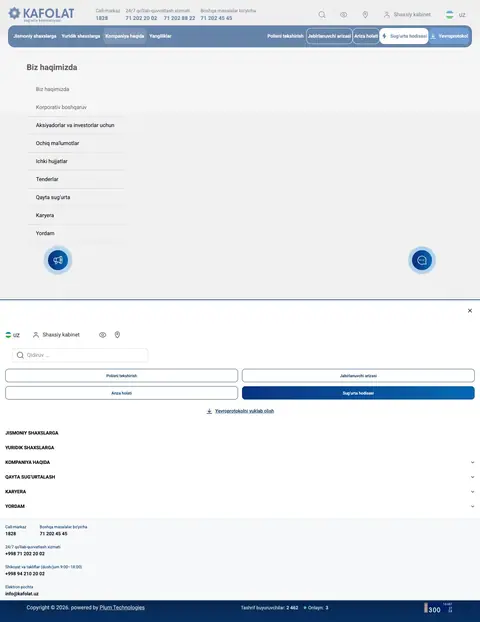Image resolution: width=480 pixels, height=622 pixels.
Task: Click the floating megaphone announcement button
Action: click(x=58, y=260)
